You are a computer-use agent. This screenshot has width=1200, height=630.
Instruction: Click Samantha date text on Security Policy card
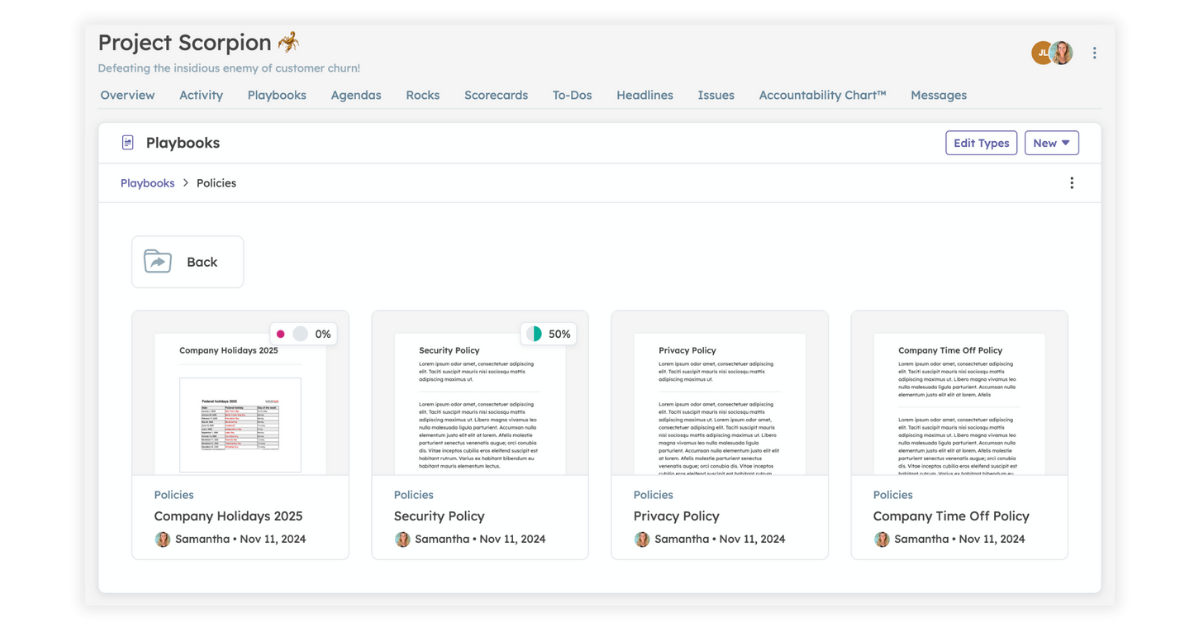pyautogui.click(x=480, y=539)
